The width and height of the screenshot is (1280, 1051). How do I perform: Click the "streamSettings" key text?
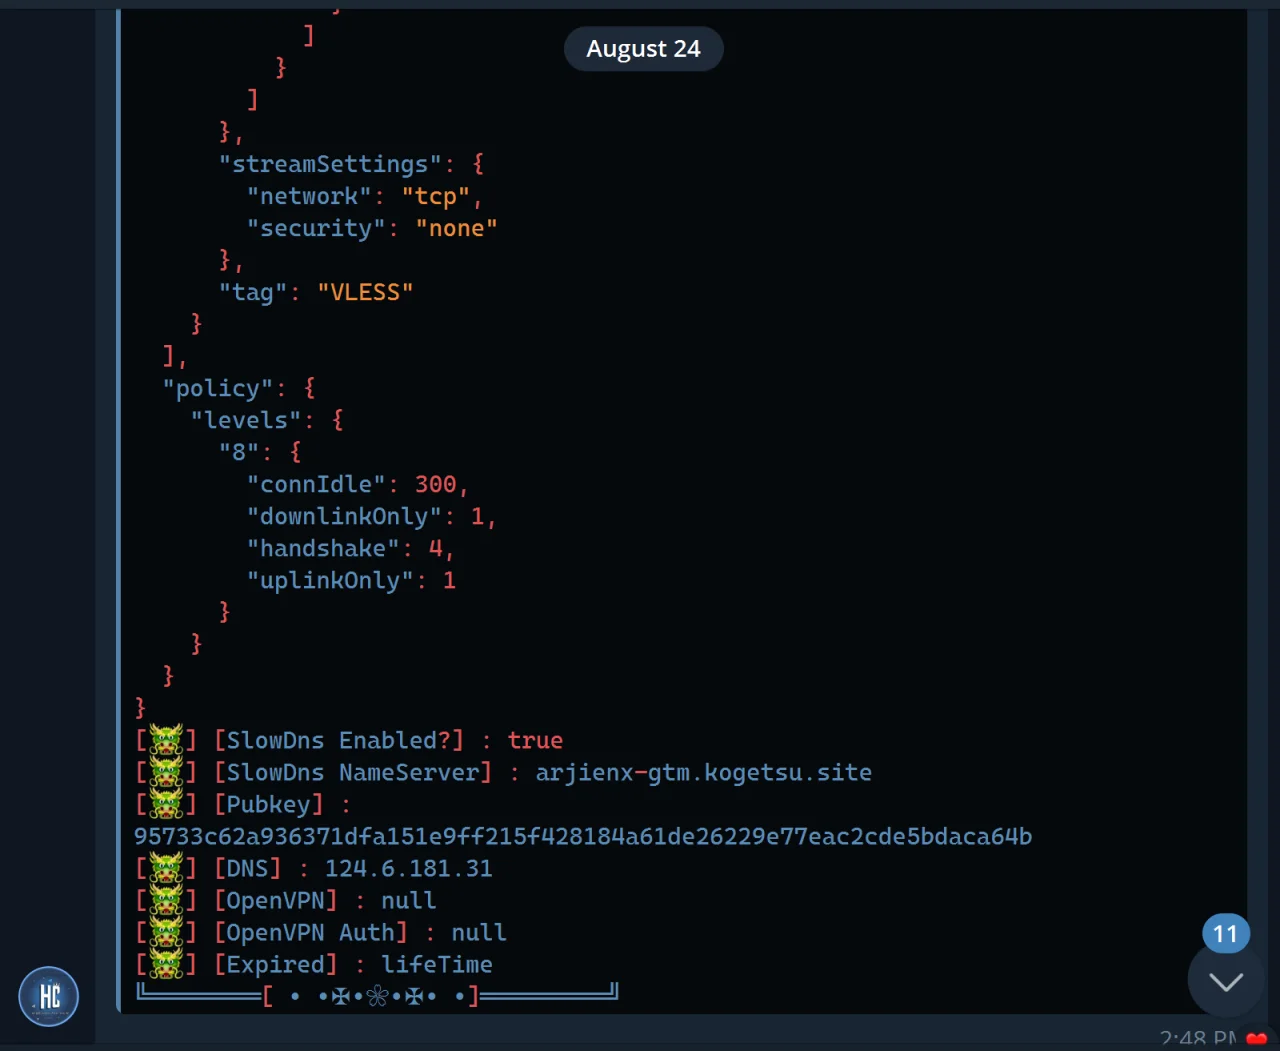point(330,164)
